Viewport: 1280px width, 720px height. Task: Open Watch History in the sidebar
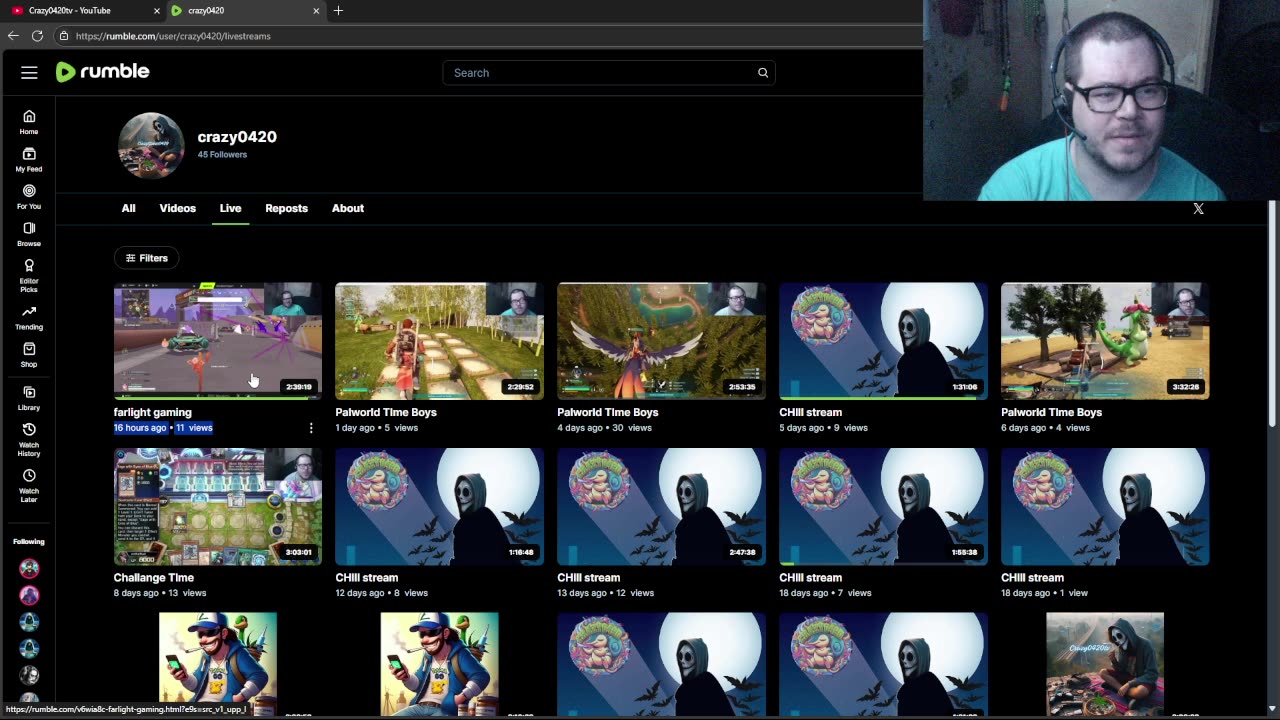point(29,440)
